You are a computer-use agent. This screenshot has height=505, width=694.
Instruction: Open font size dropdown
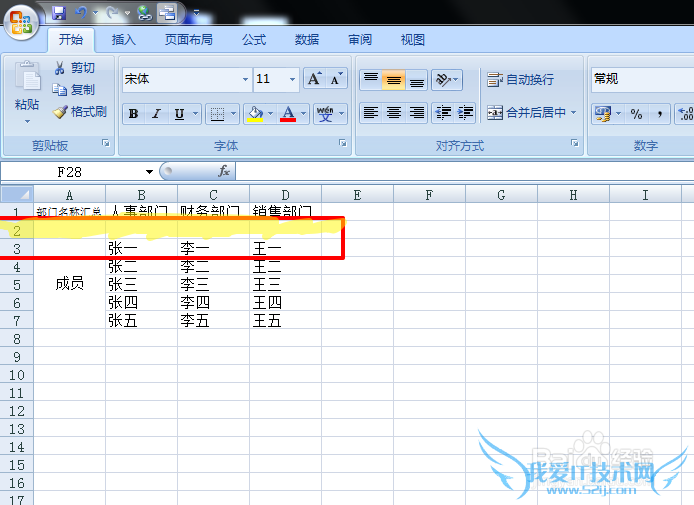tap(292, 80)
